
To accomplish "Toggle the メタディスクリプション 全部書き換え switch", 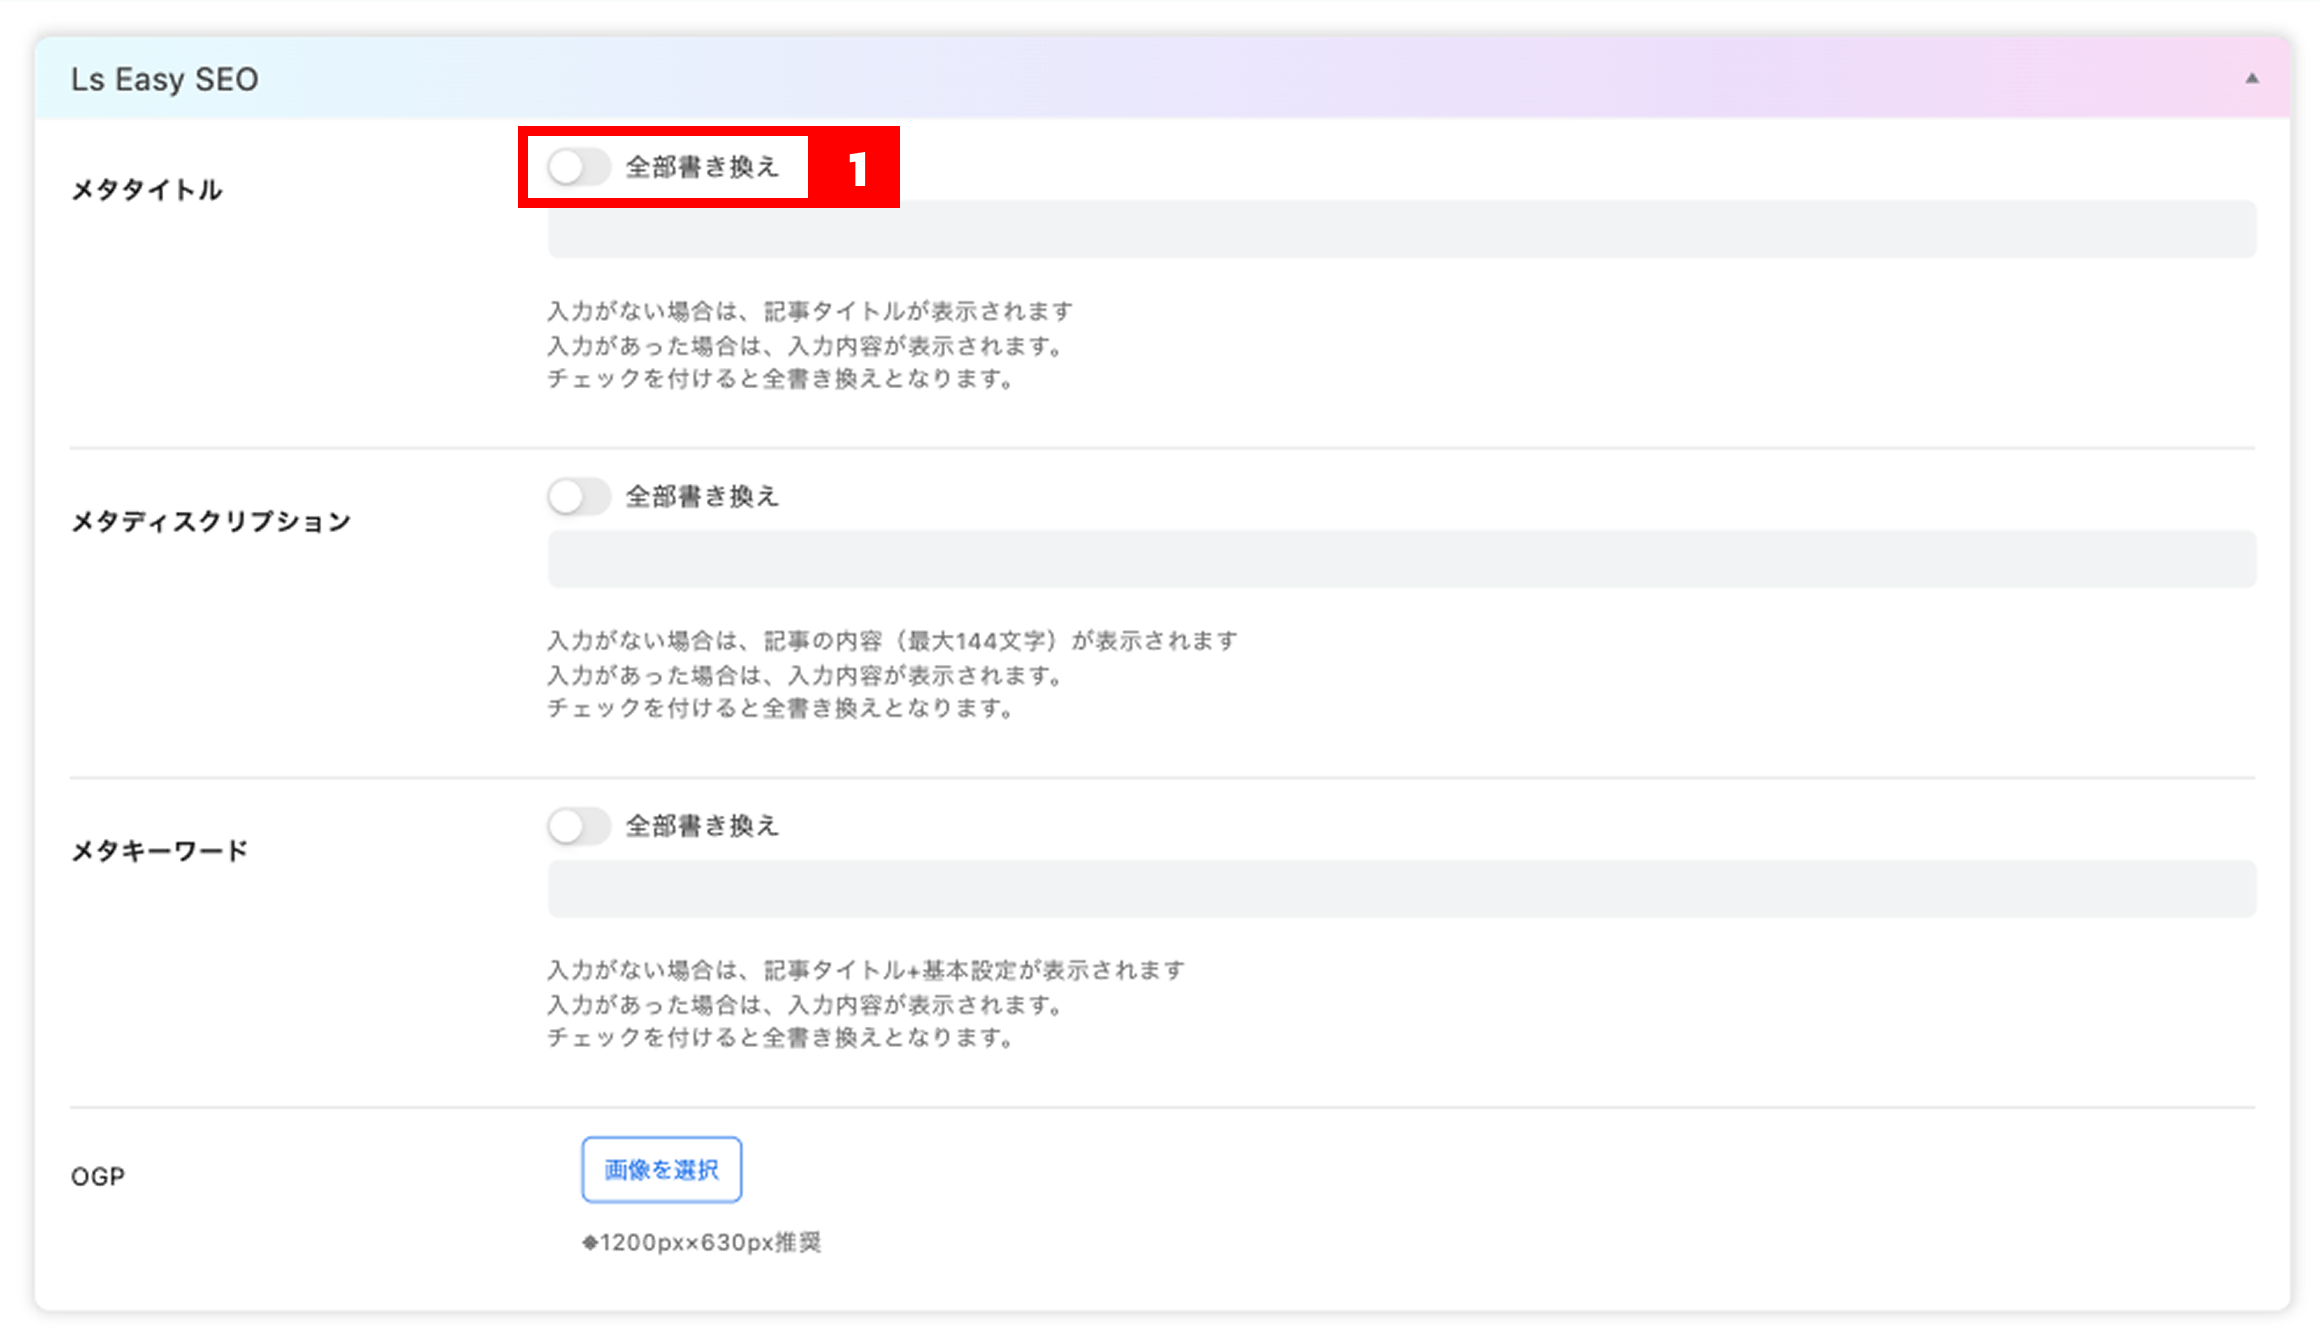I will click(579, 496).
